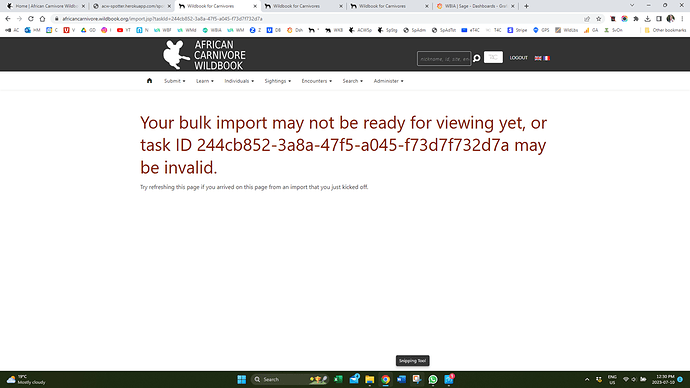Switch to the WBIA Sage Dashboards tab
This screenshot has height=388, width=690.
(x=475, y=6)
